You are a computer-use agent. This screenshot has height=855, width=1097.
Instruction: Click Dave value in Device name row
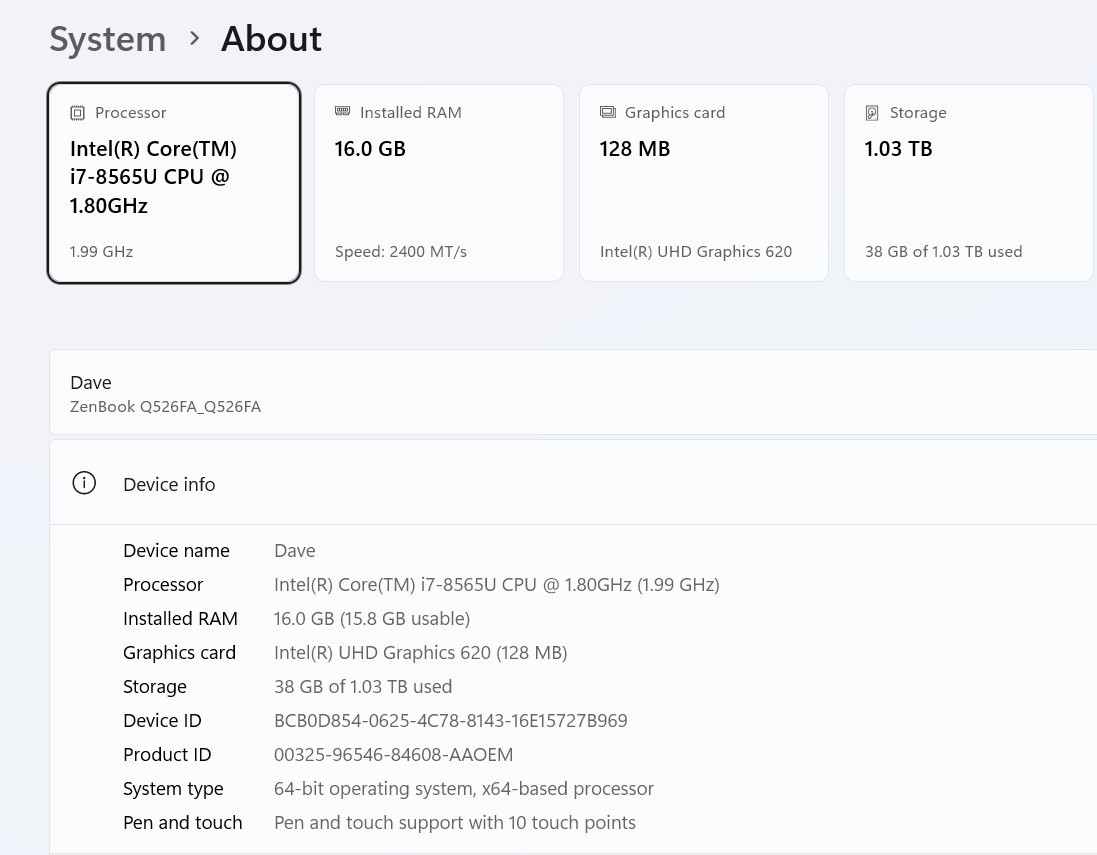(x=295, y=551)
